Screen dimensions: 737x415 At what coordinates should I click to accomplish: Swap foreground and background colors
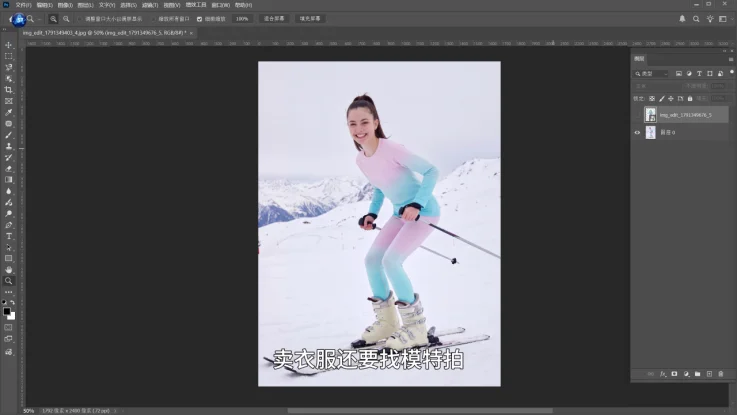(x=12, y=302)
